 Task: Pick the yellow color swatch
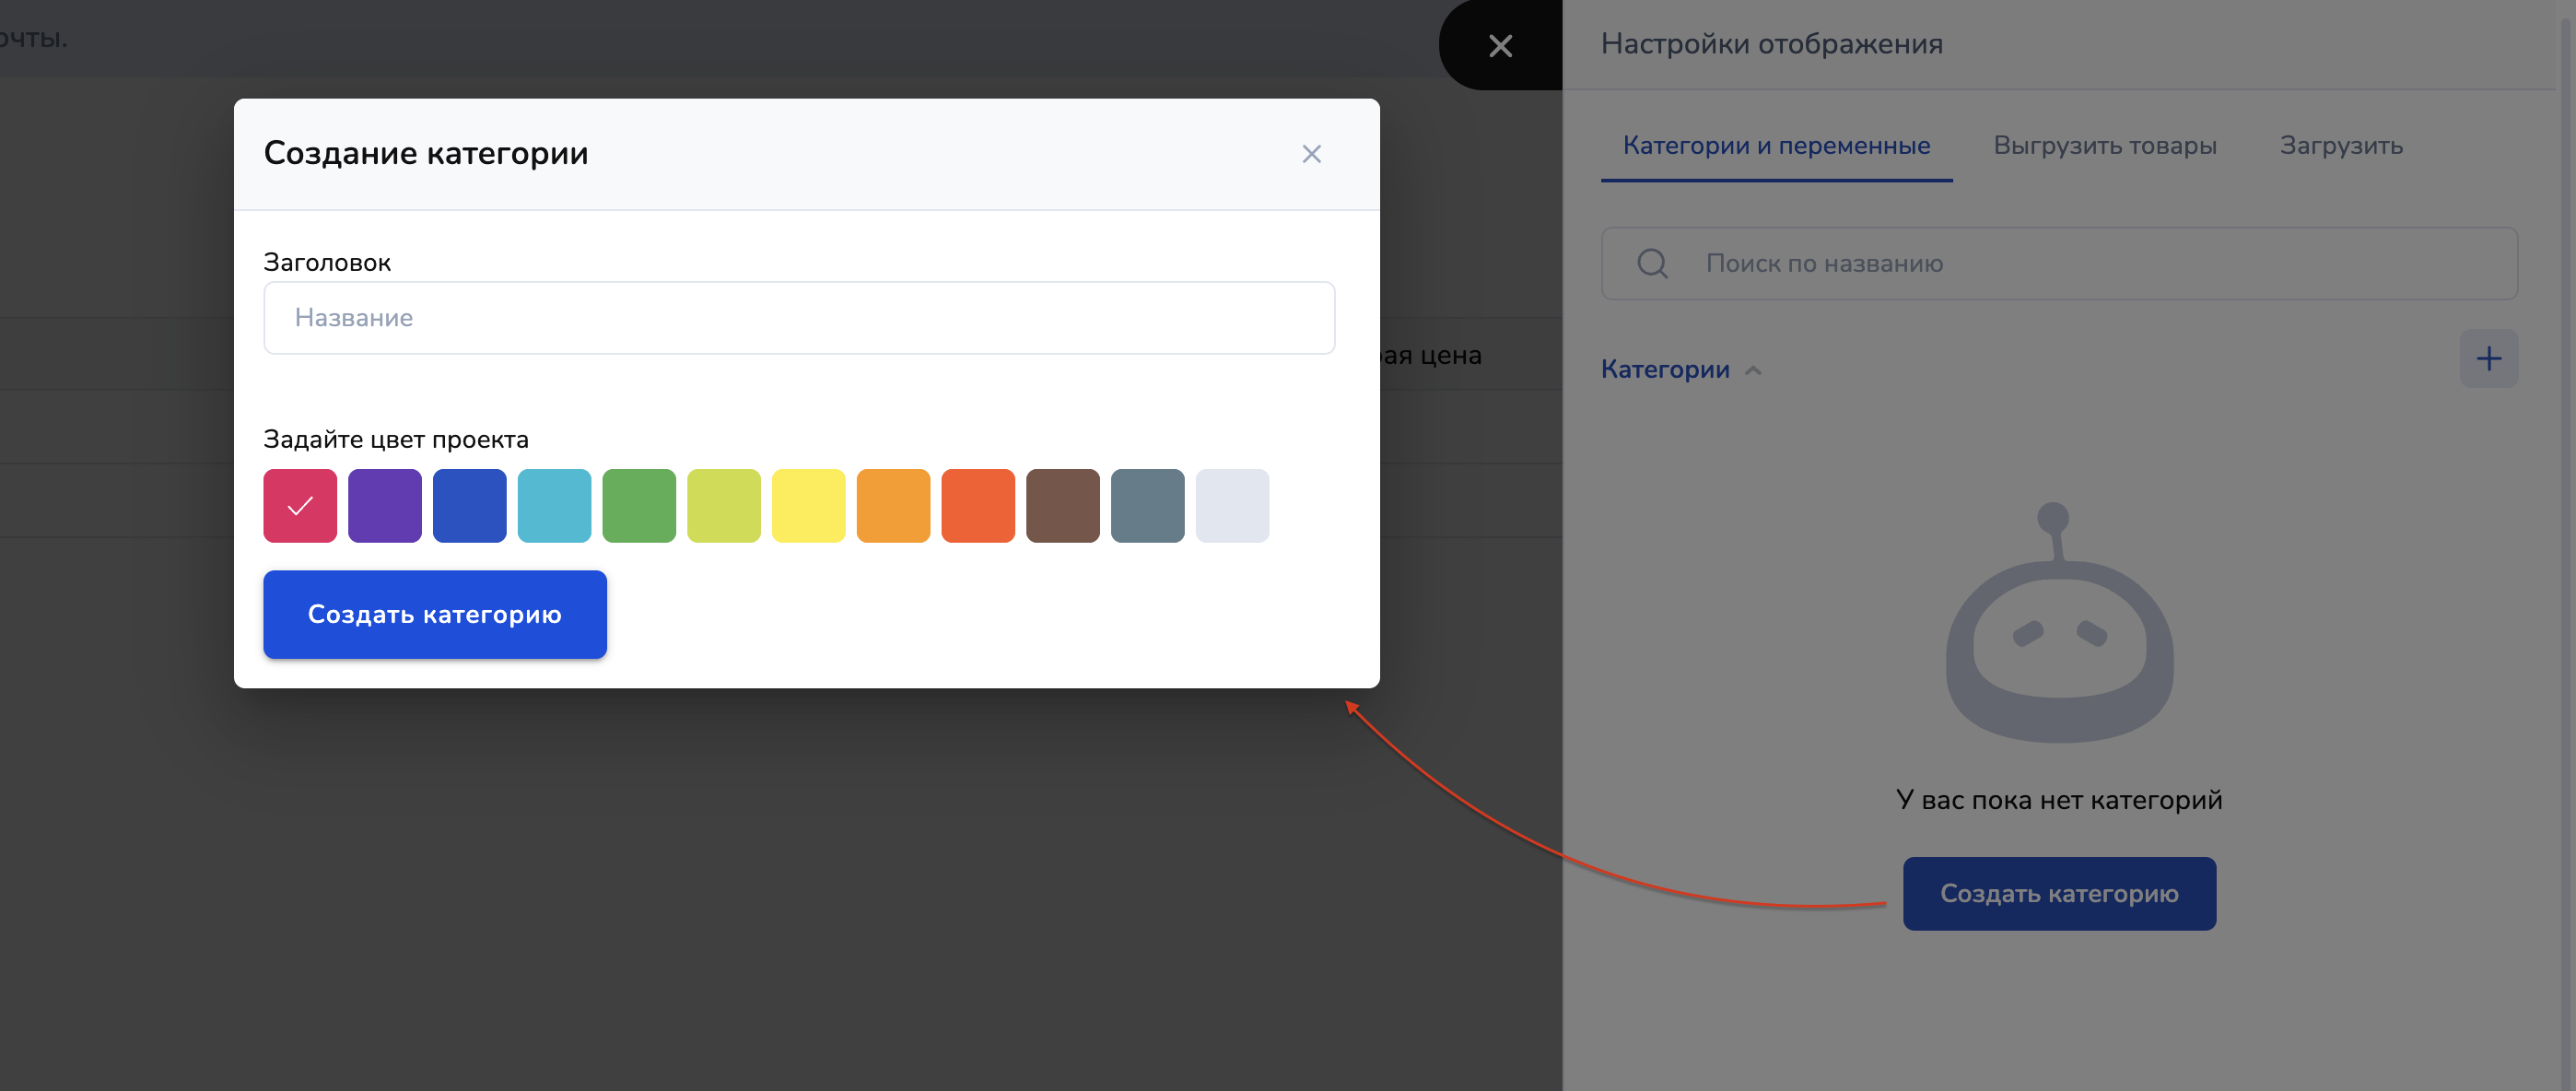(808, 506)
